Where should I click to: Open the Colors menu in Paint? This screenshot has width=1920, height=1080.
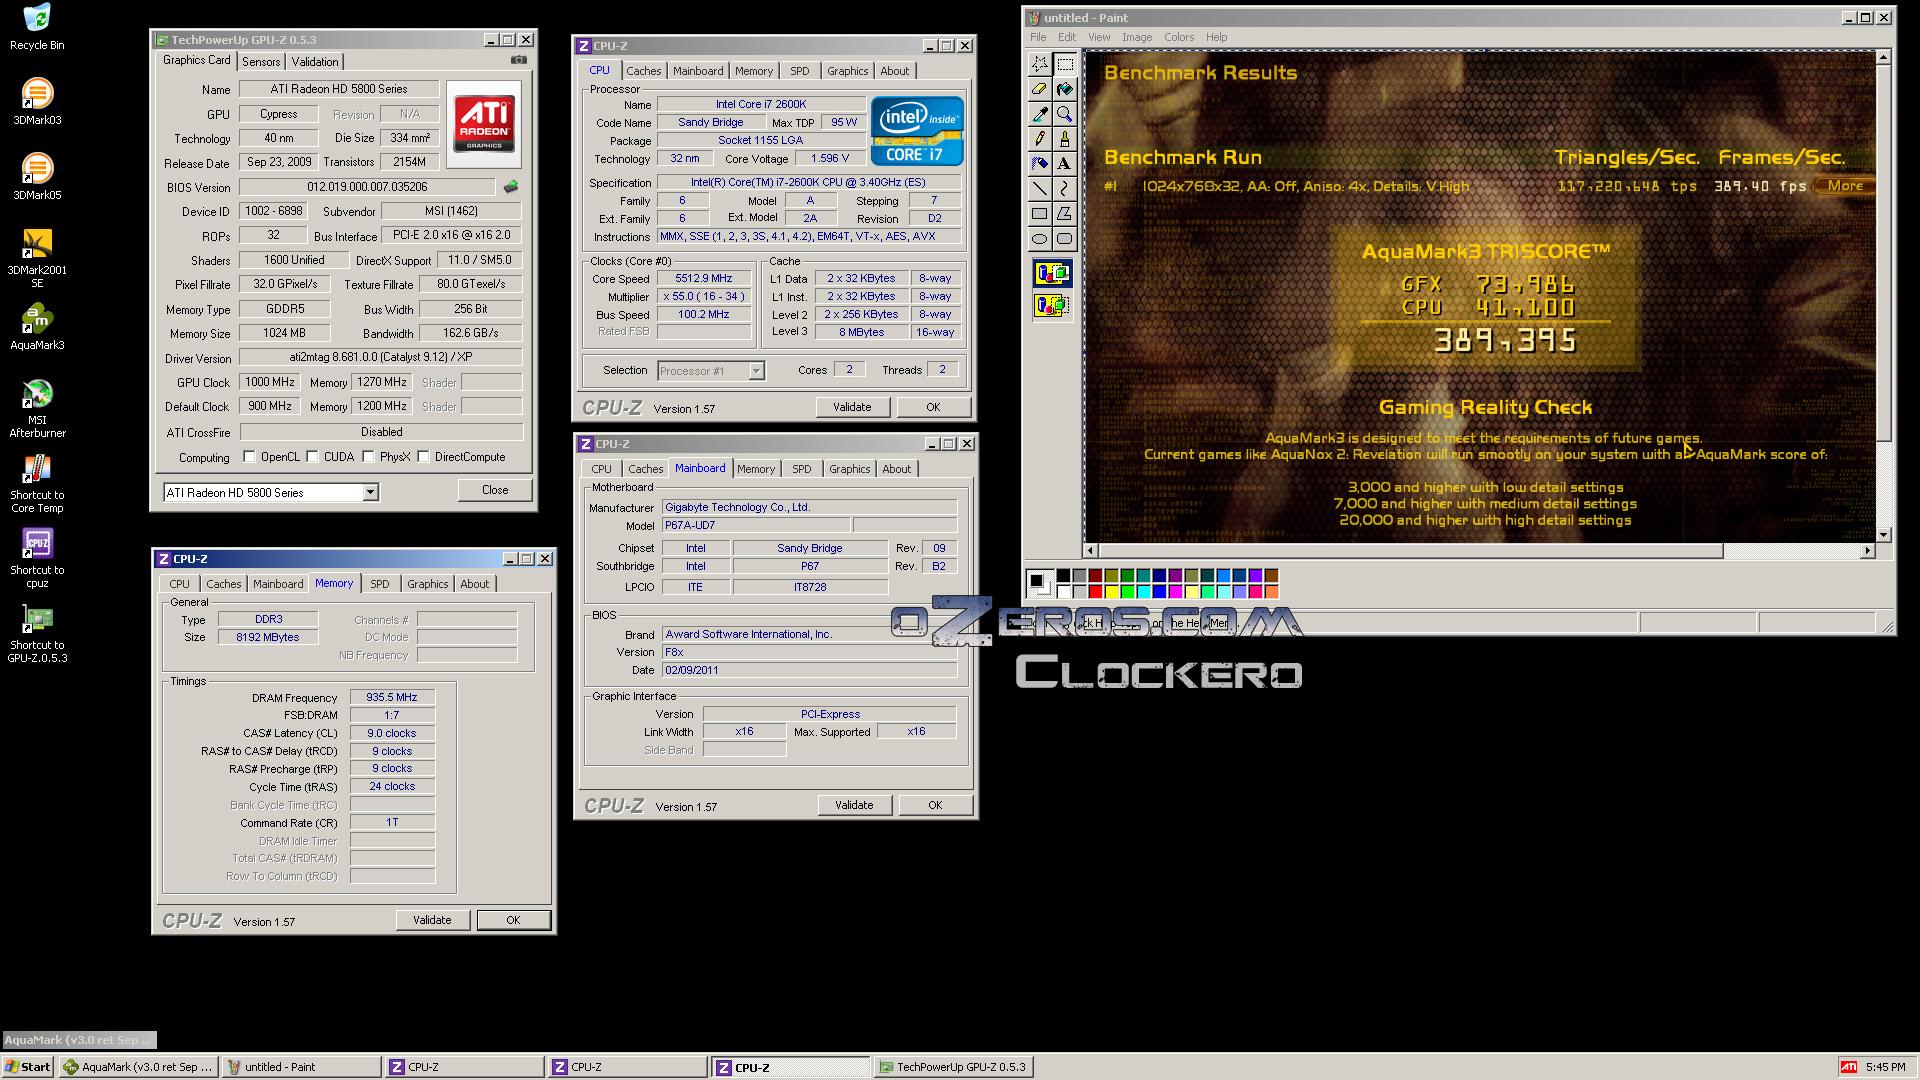(1179, 37)
